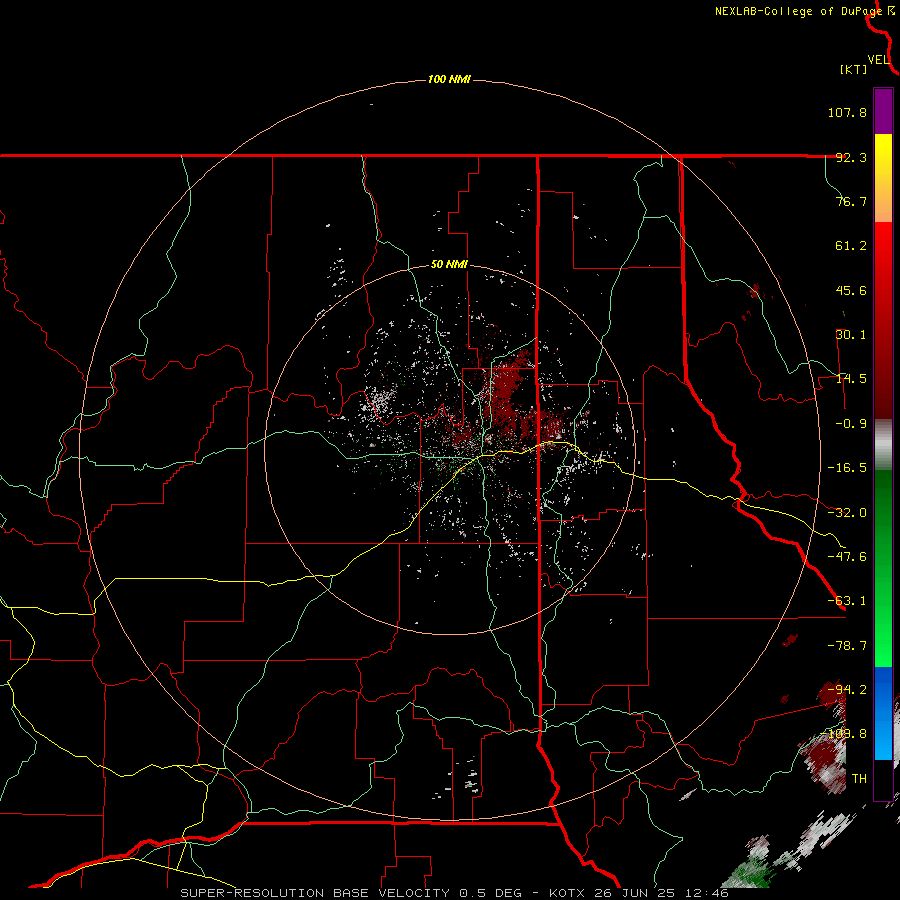Viewport: 900px width, 900px height.
Task: Click the gray near-zero segment of the color bar
Action: 883,445
